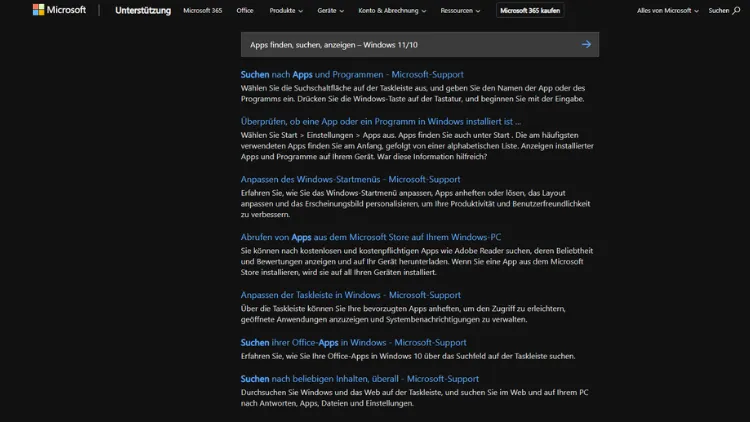Open Überprüfen, ob eine App installiert ist result
750x422 pixels.
[x=381, y=122]
